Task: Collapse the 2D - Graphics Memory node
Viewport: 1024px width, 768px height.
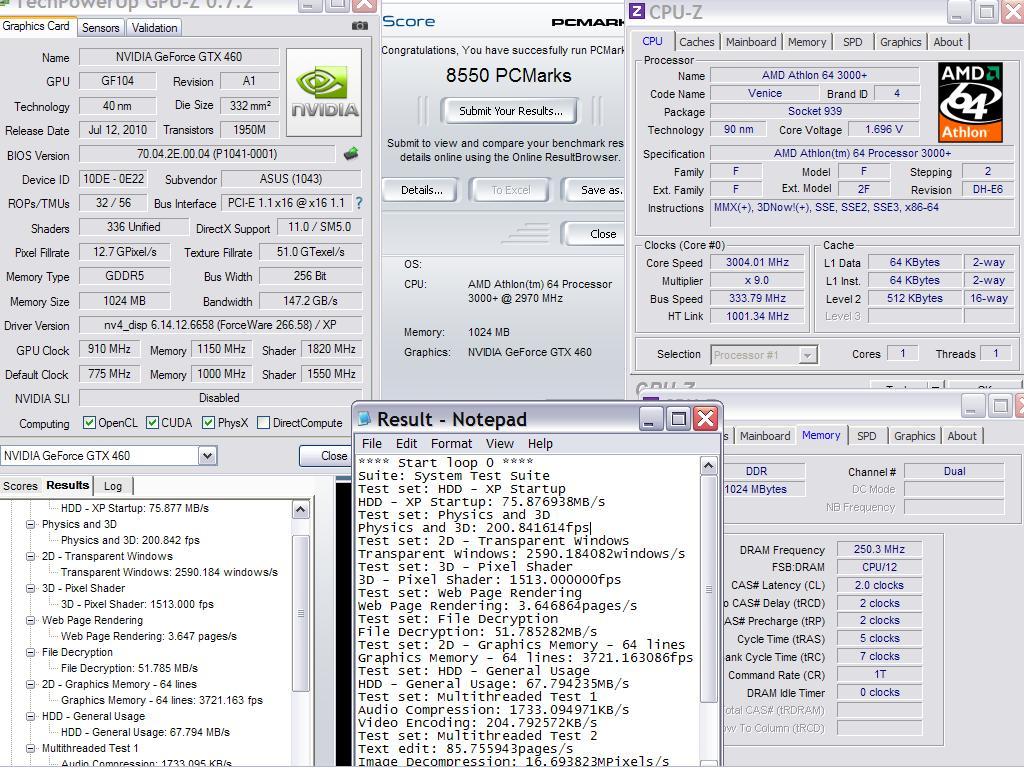Action: (x=31, y=684)
